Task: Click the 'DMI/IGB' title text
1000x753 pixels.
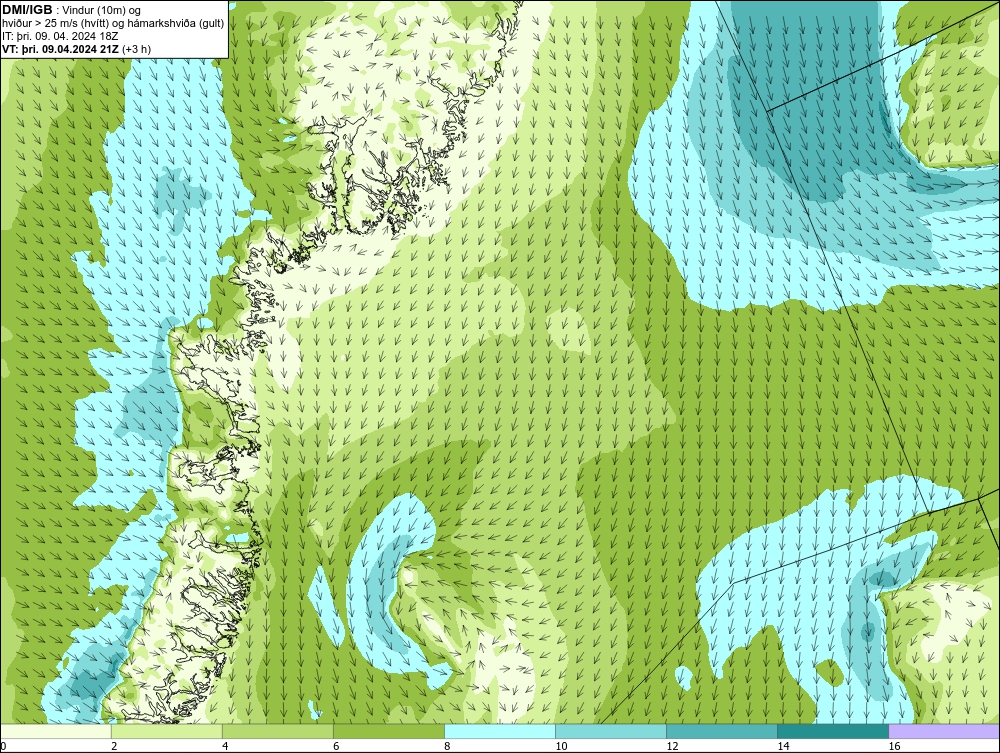Action: (x=27, y=10)
